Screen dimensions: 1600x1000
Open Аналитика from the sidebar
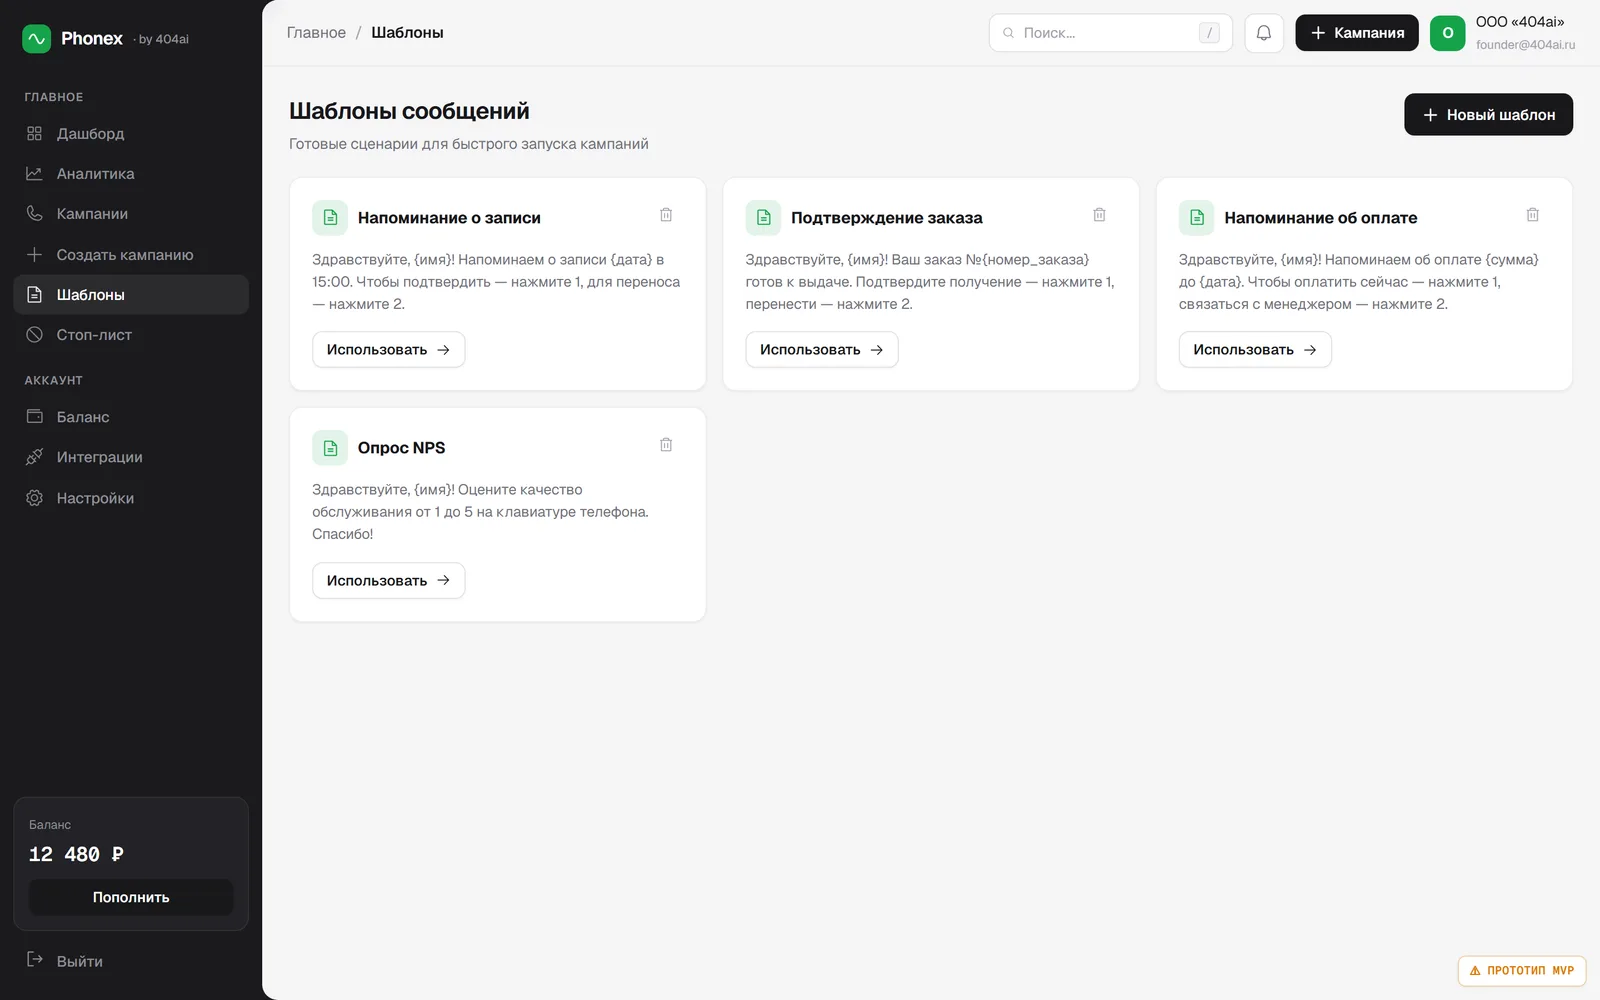pos(131,174)
